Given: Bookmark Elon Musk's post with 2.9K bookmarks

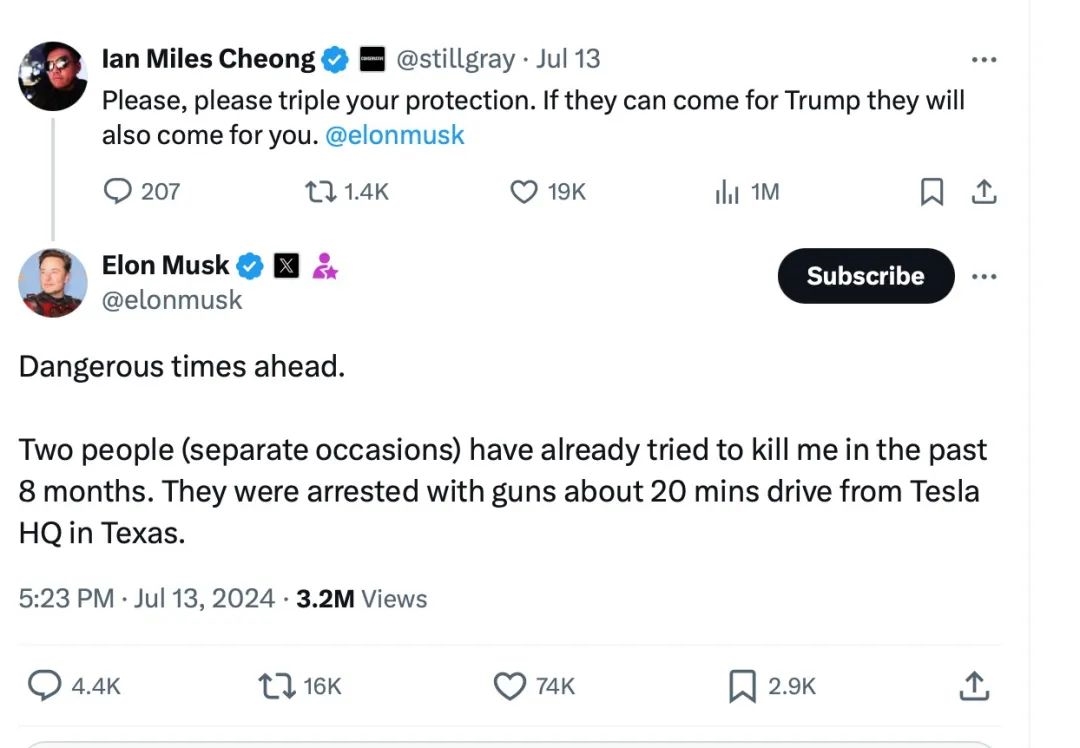Looking at the screenshot, I should [741, 685].
